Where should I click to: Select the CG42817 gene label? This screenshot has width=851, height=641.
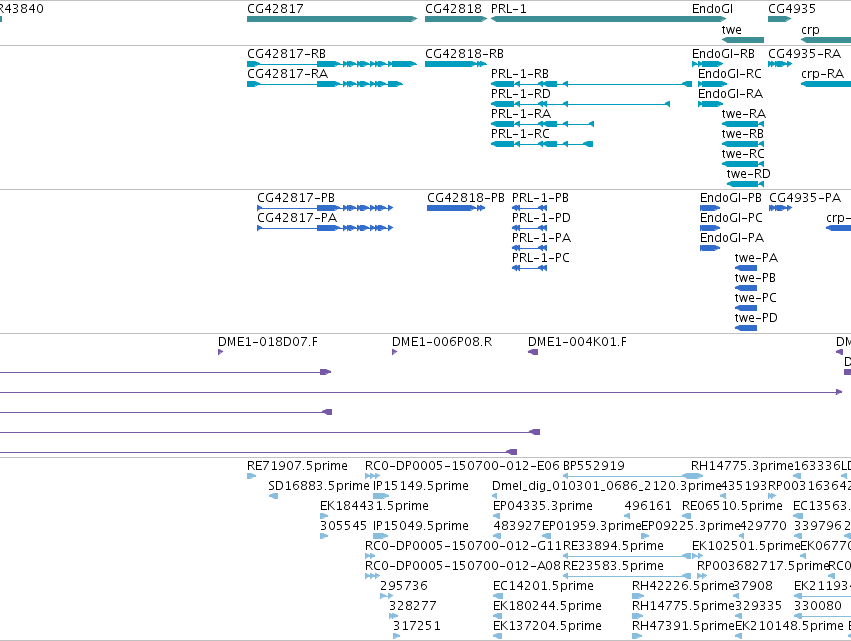tap(275, 9)
